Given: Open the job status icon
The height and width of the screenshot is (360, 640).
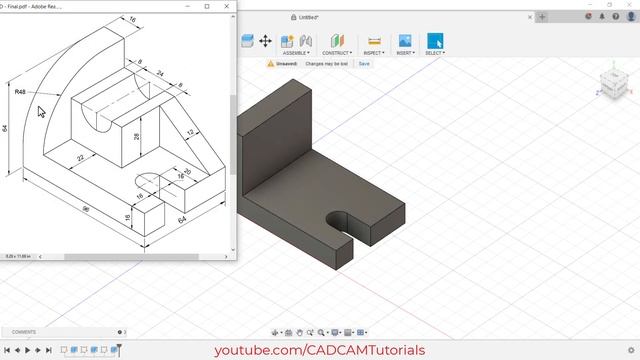Looking at the screenshot, I should (588, 16).
